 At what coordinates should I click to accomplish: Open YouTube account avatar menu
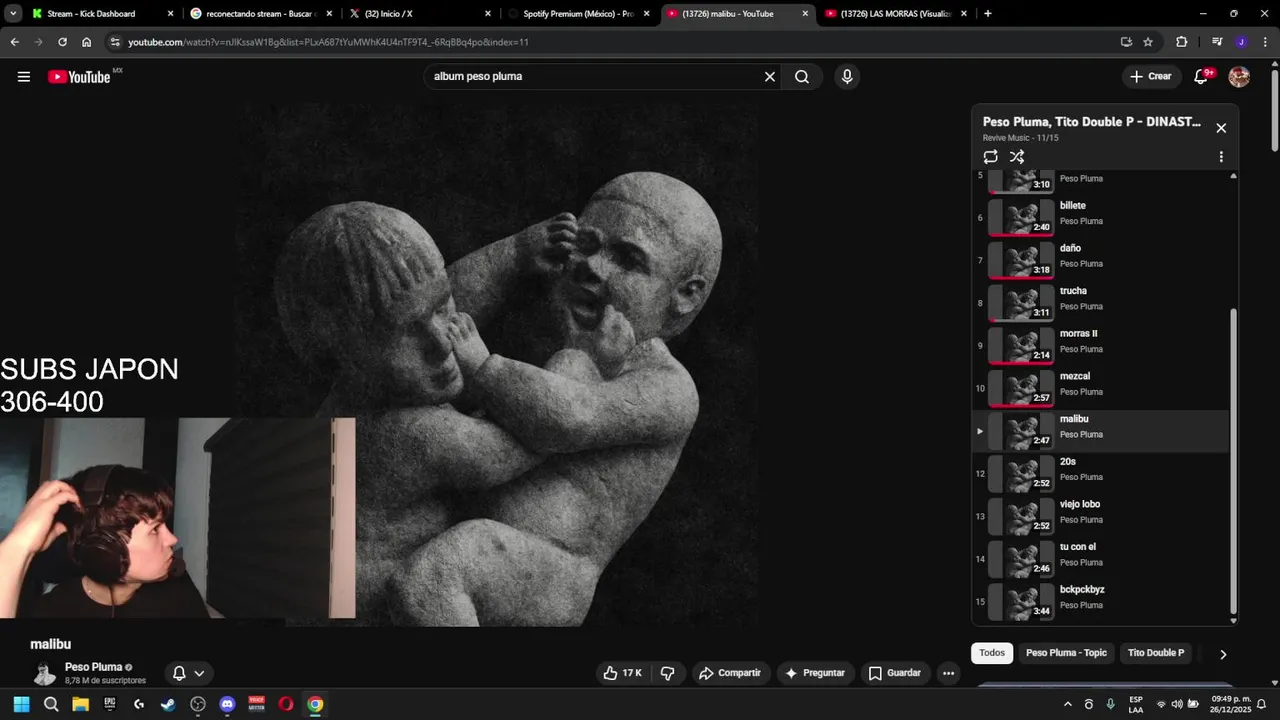1239,77
